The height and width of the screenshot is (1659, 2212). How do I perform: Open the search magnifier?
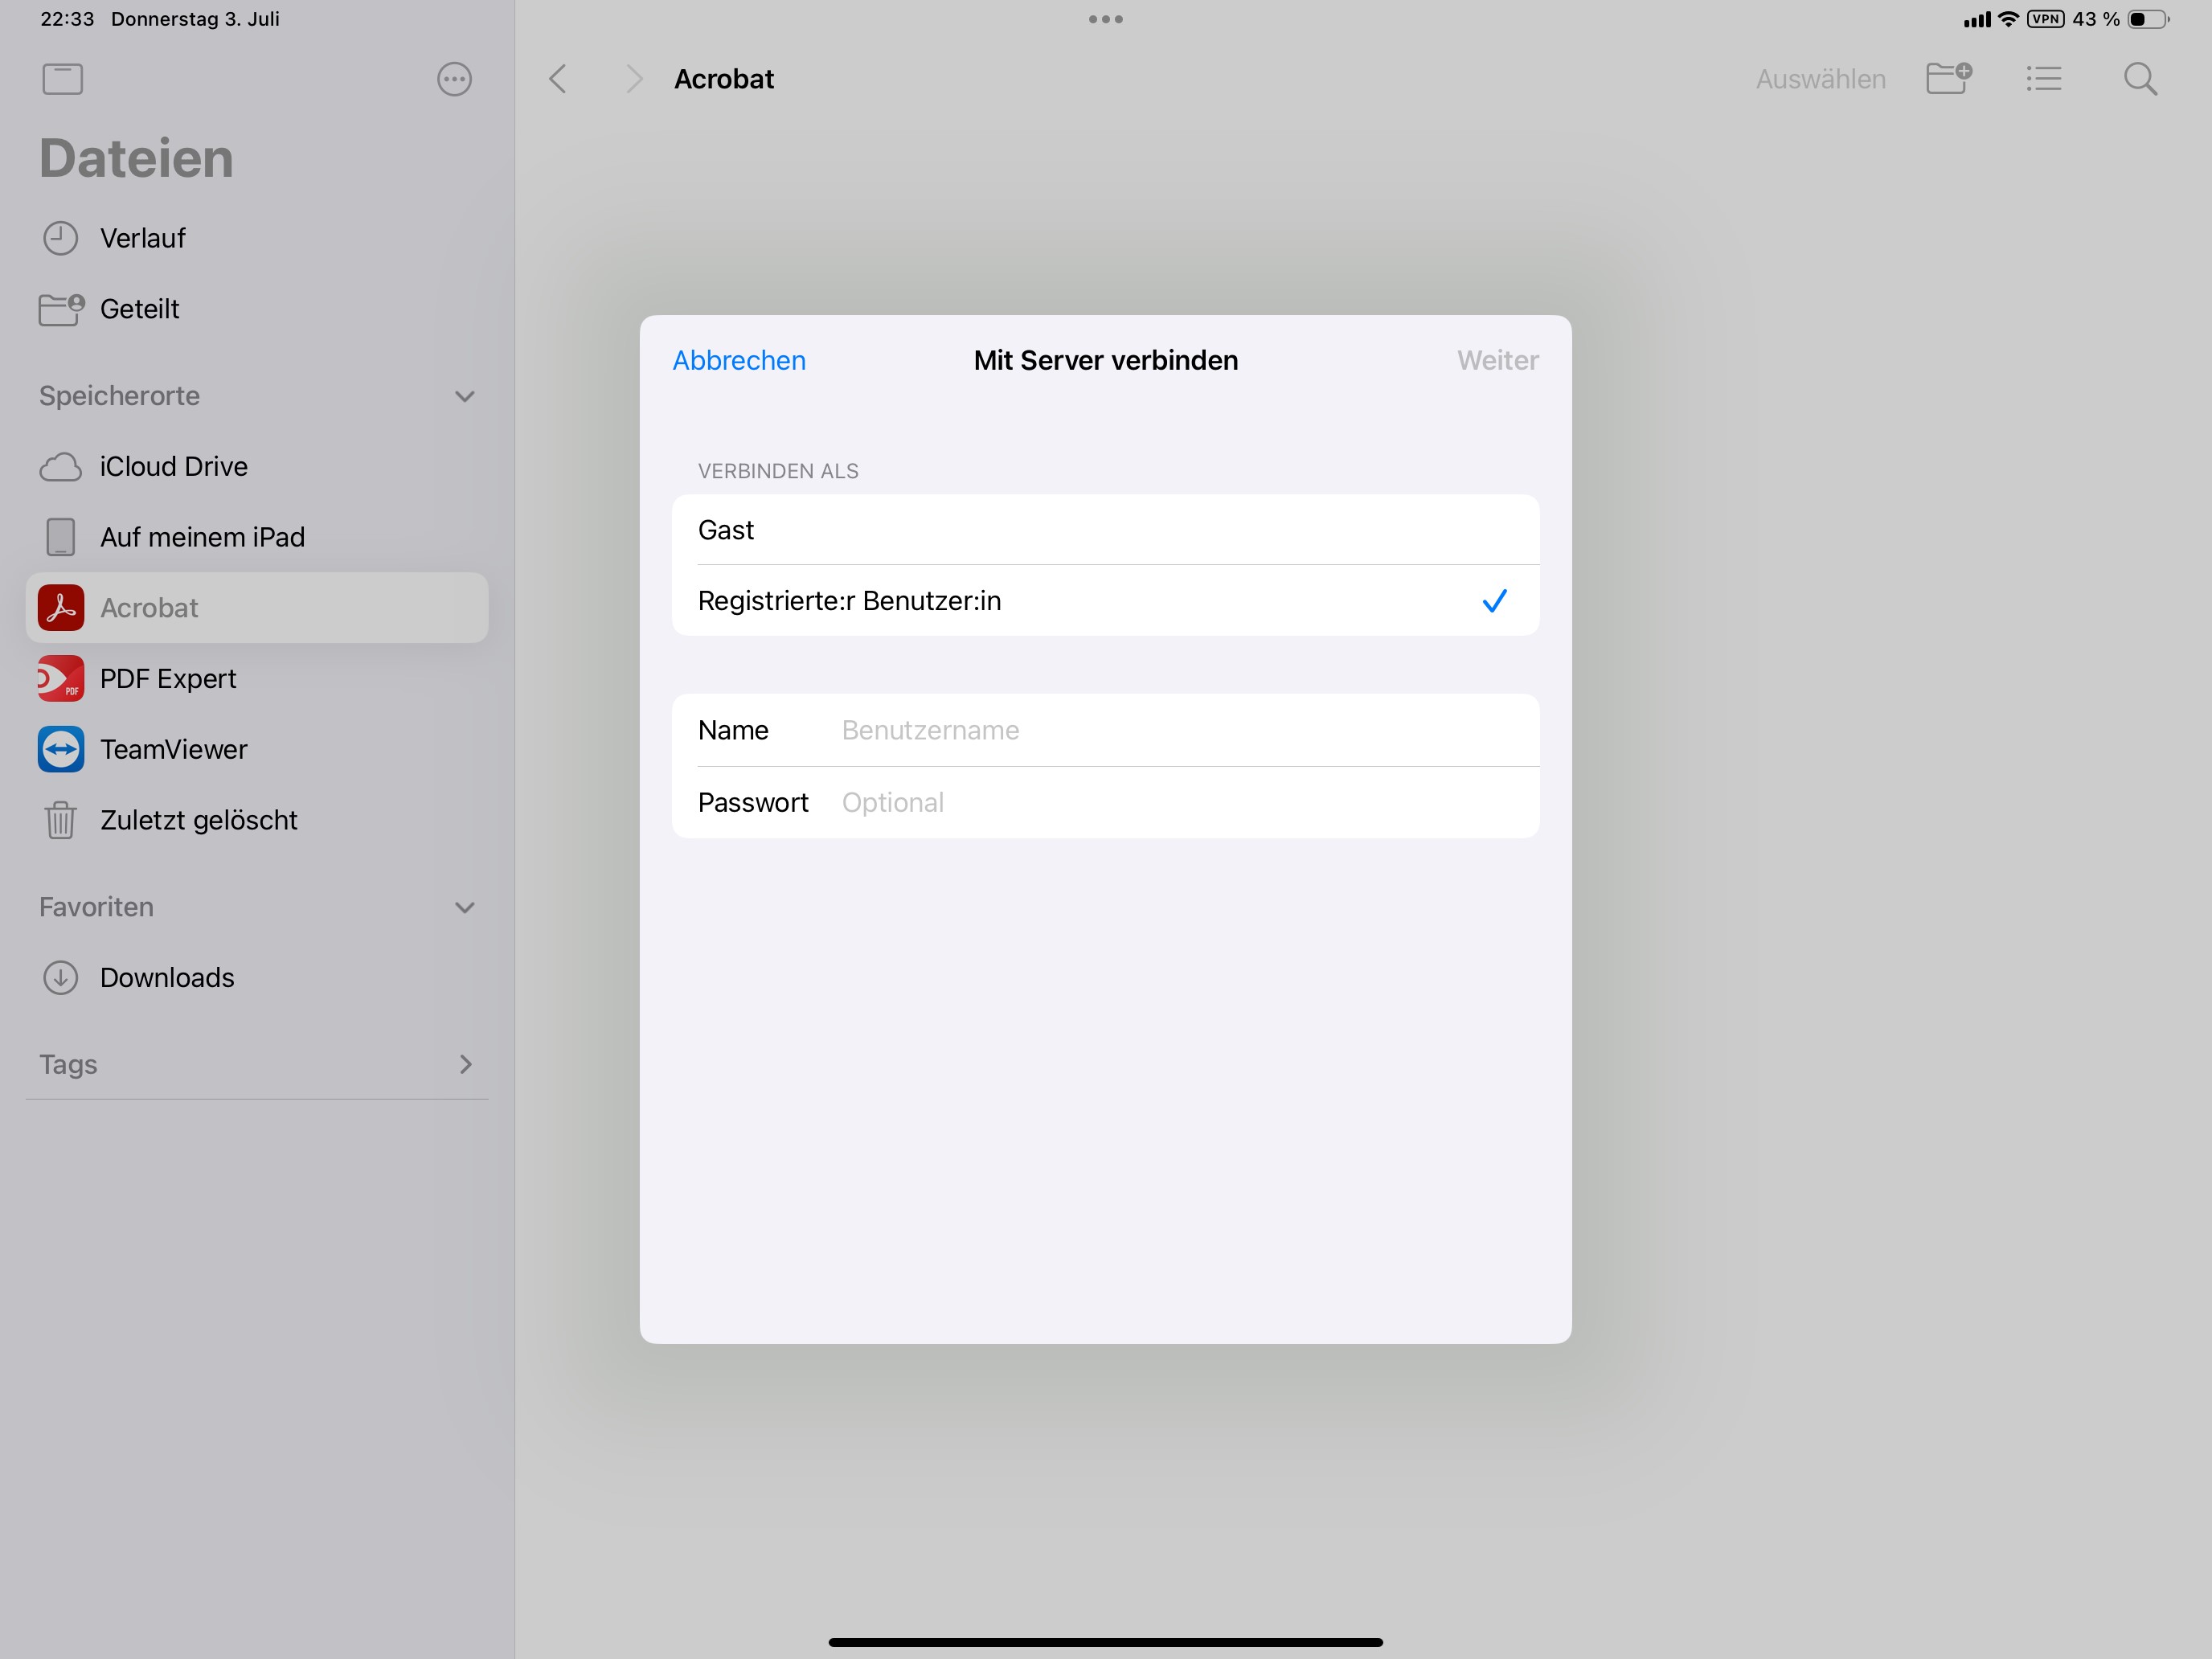(2140, 79)
